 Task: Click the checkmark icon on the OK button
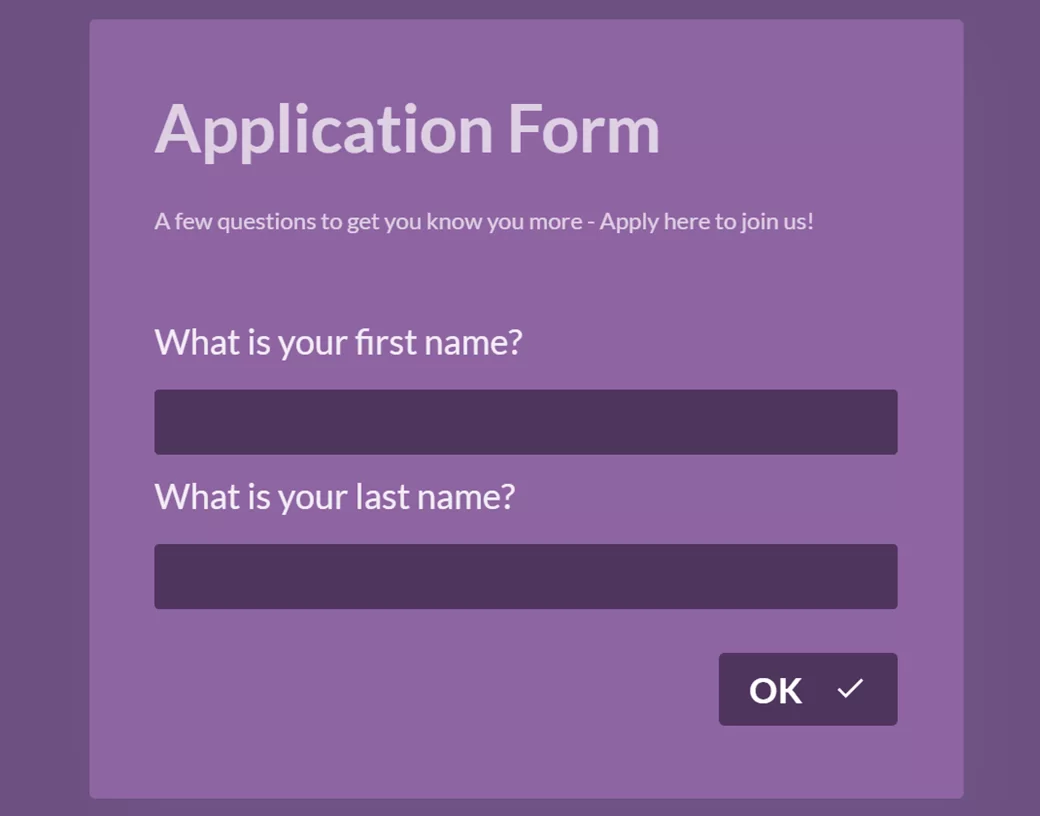click(x=850, y=689)
